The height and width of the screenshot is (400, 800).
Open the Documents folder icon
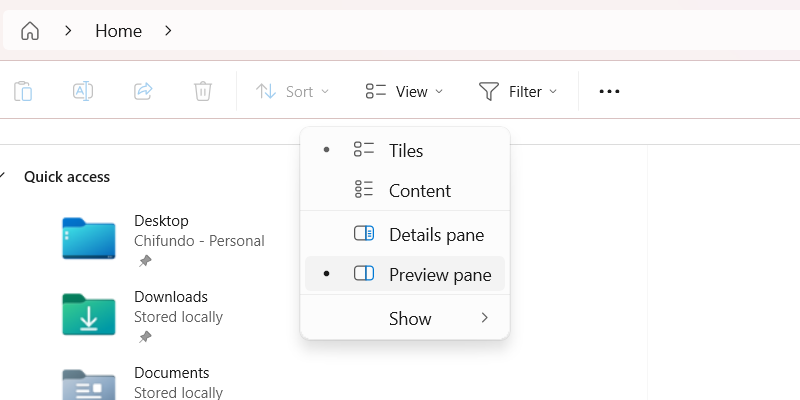tap(88, 384)
